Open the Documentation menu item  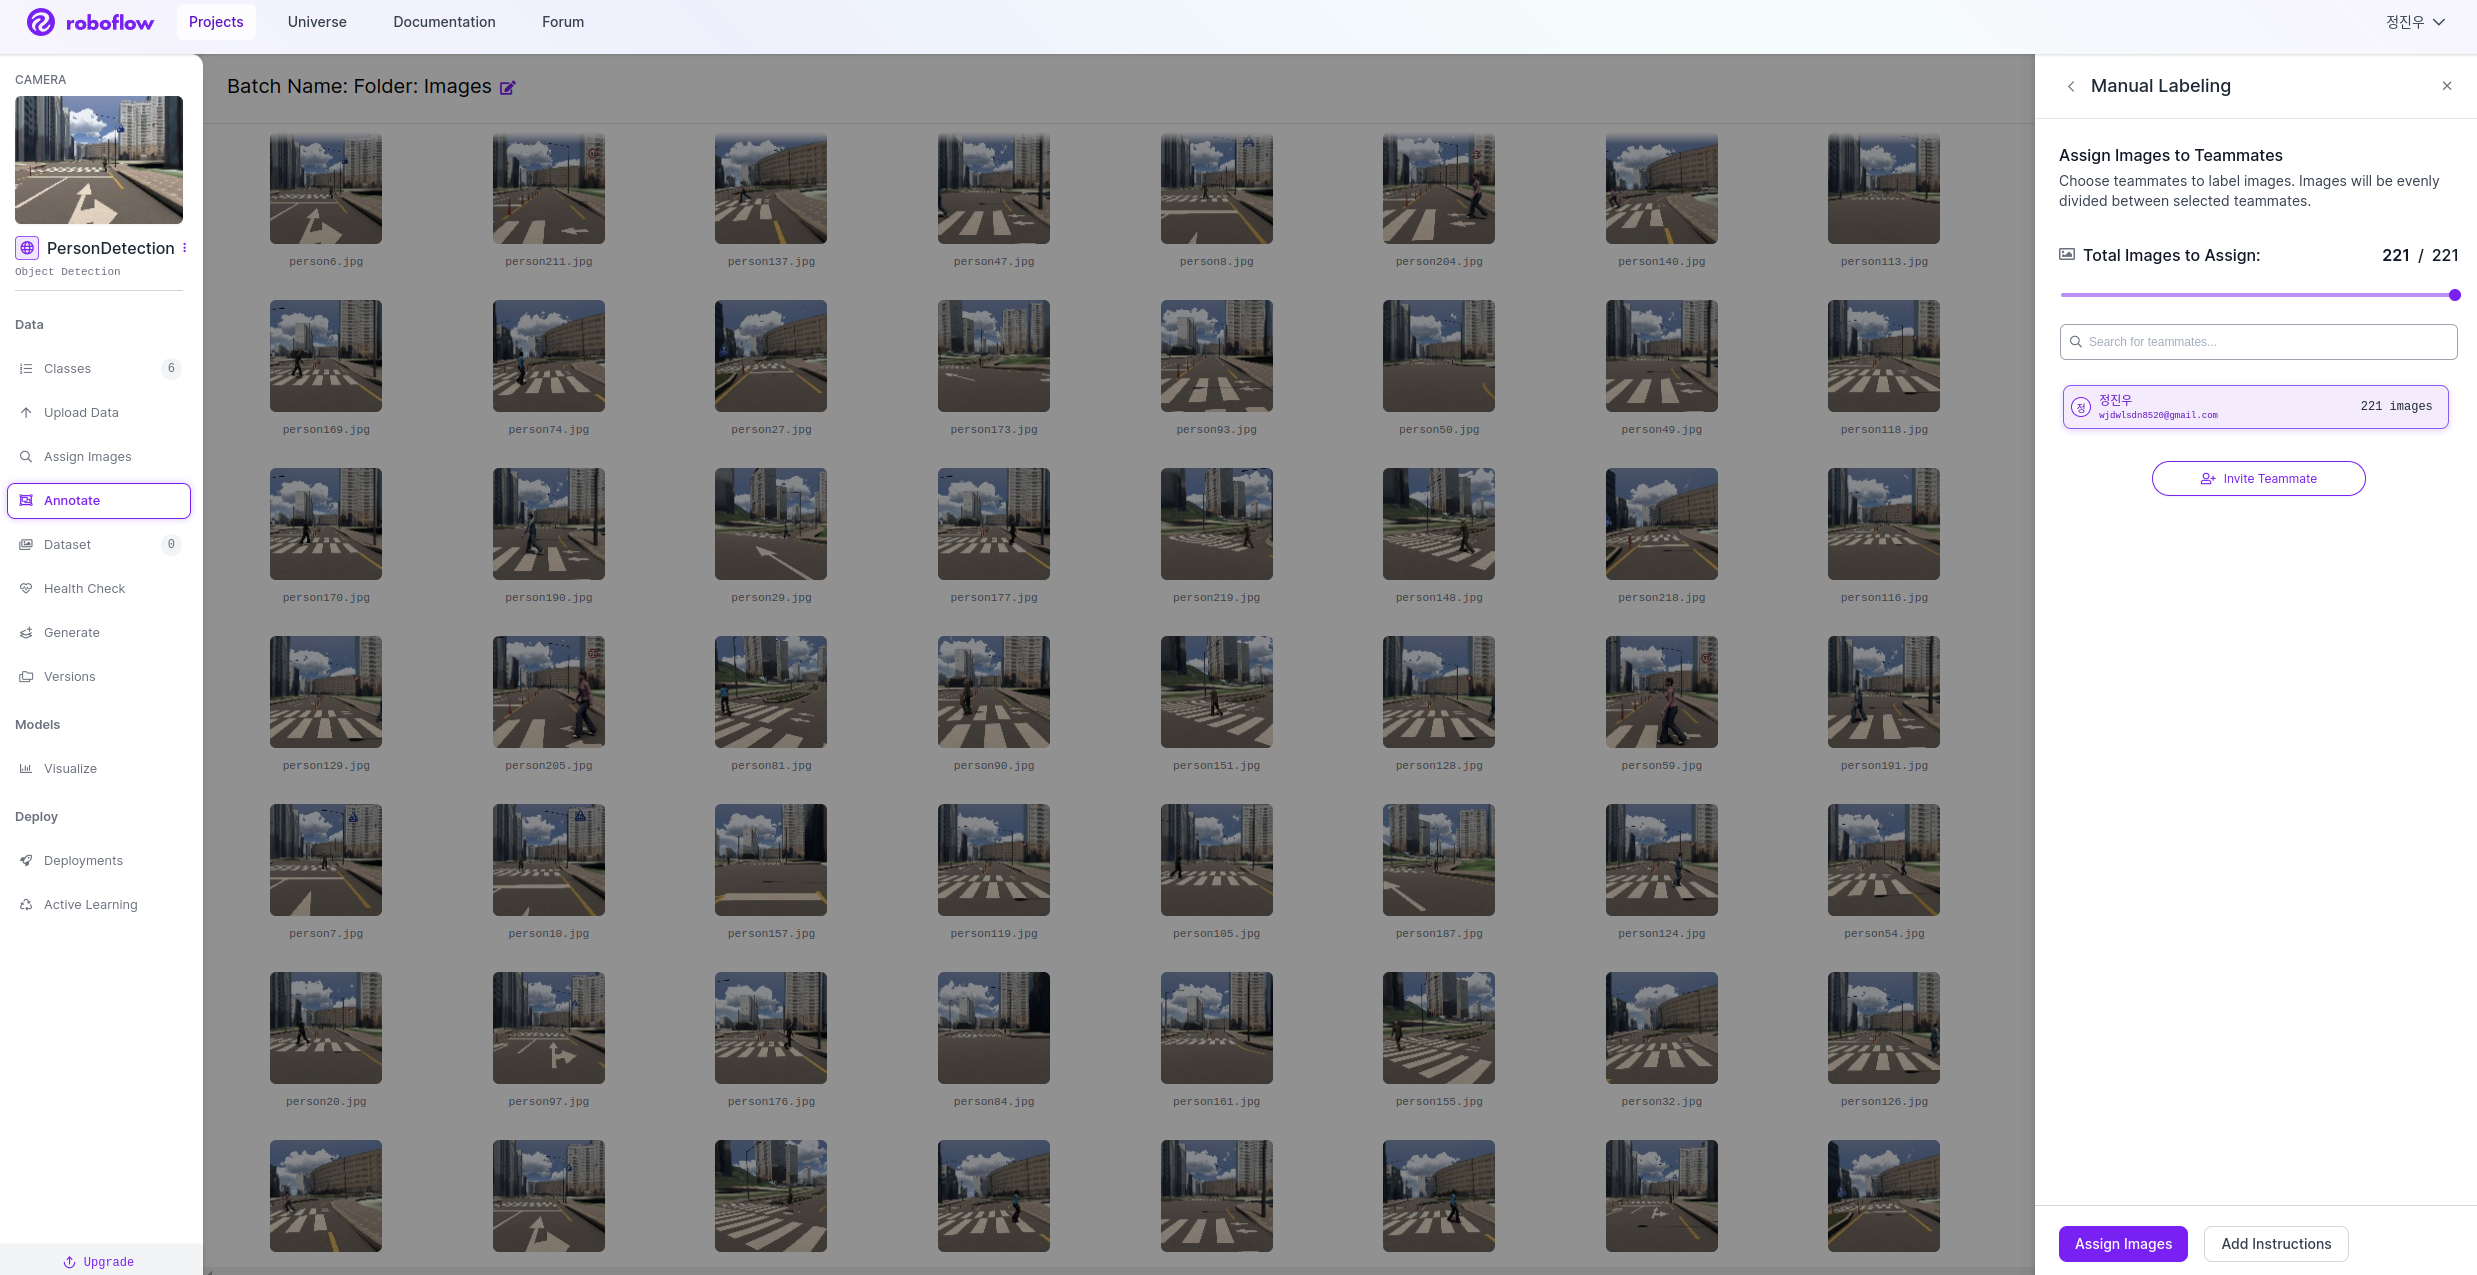[x=444, y=22]
